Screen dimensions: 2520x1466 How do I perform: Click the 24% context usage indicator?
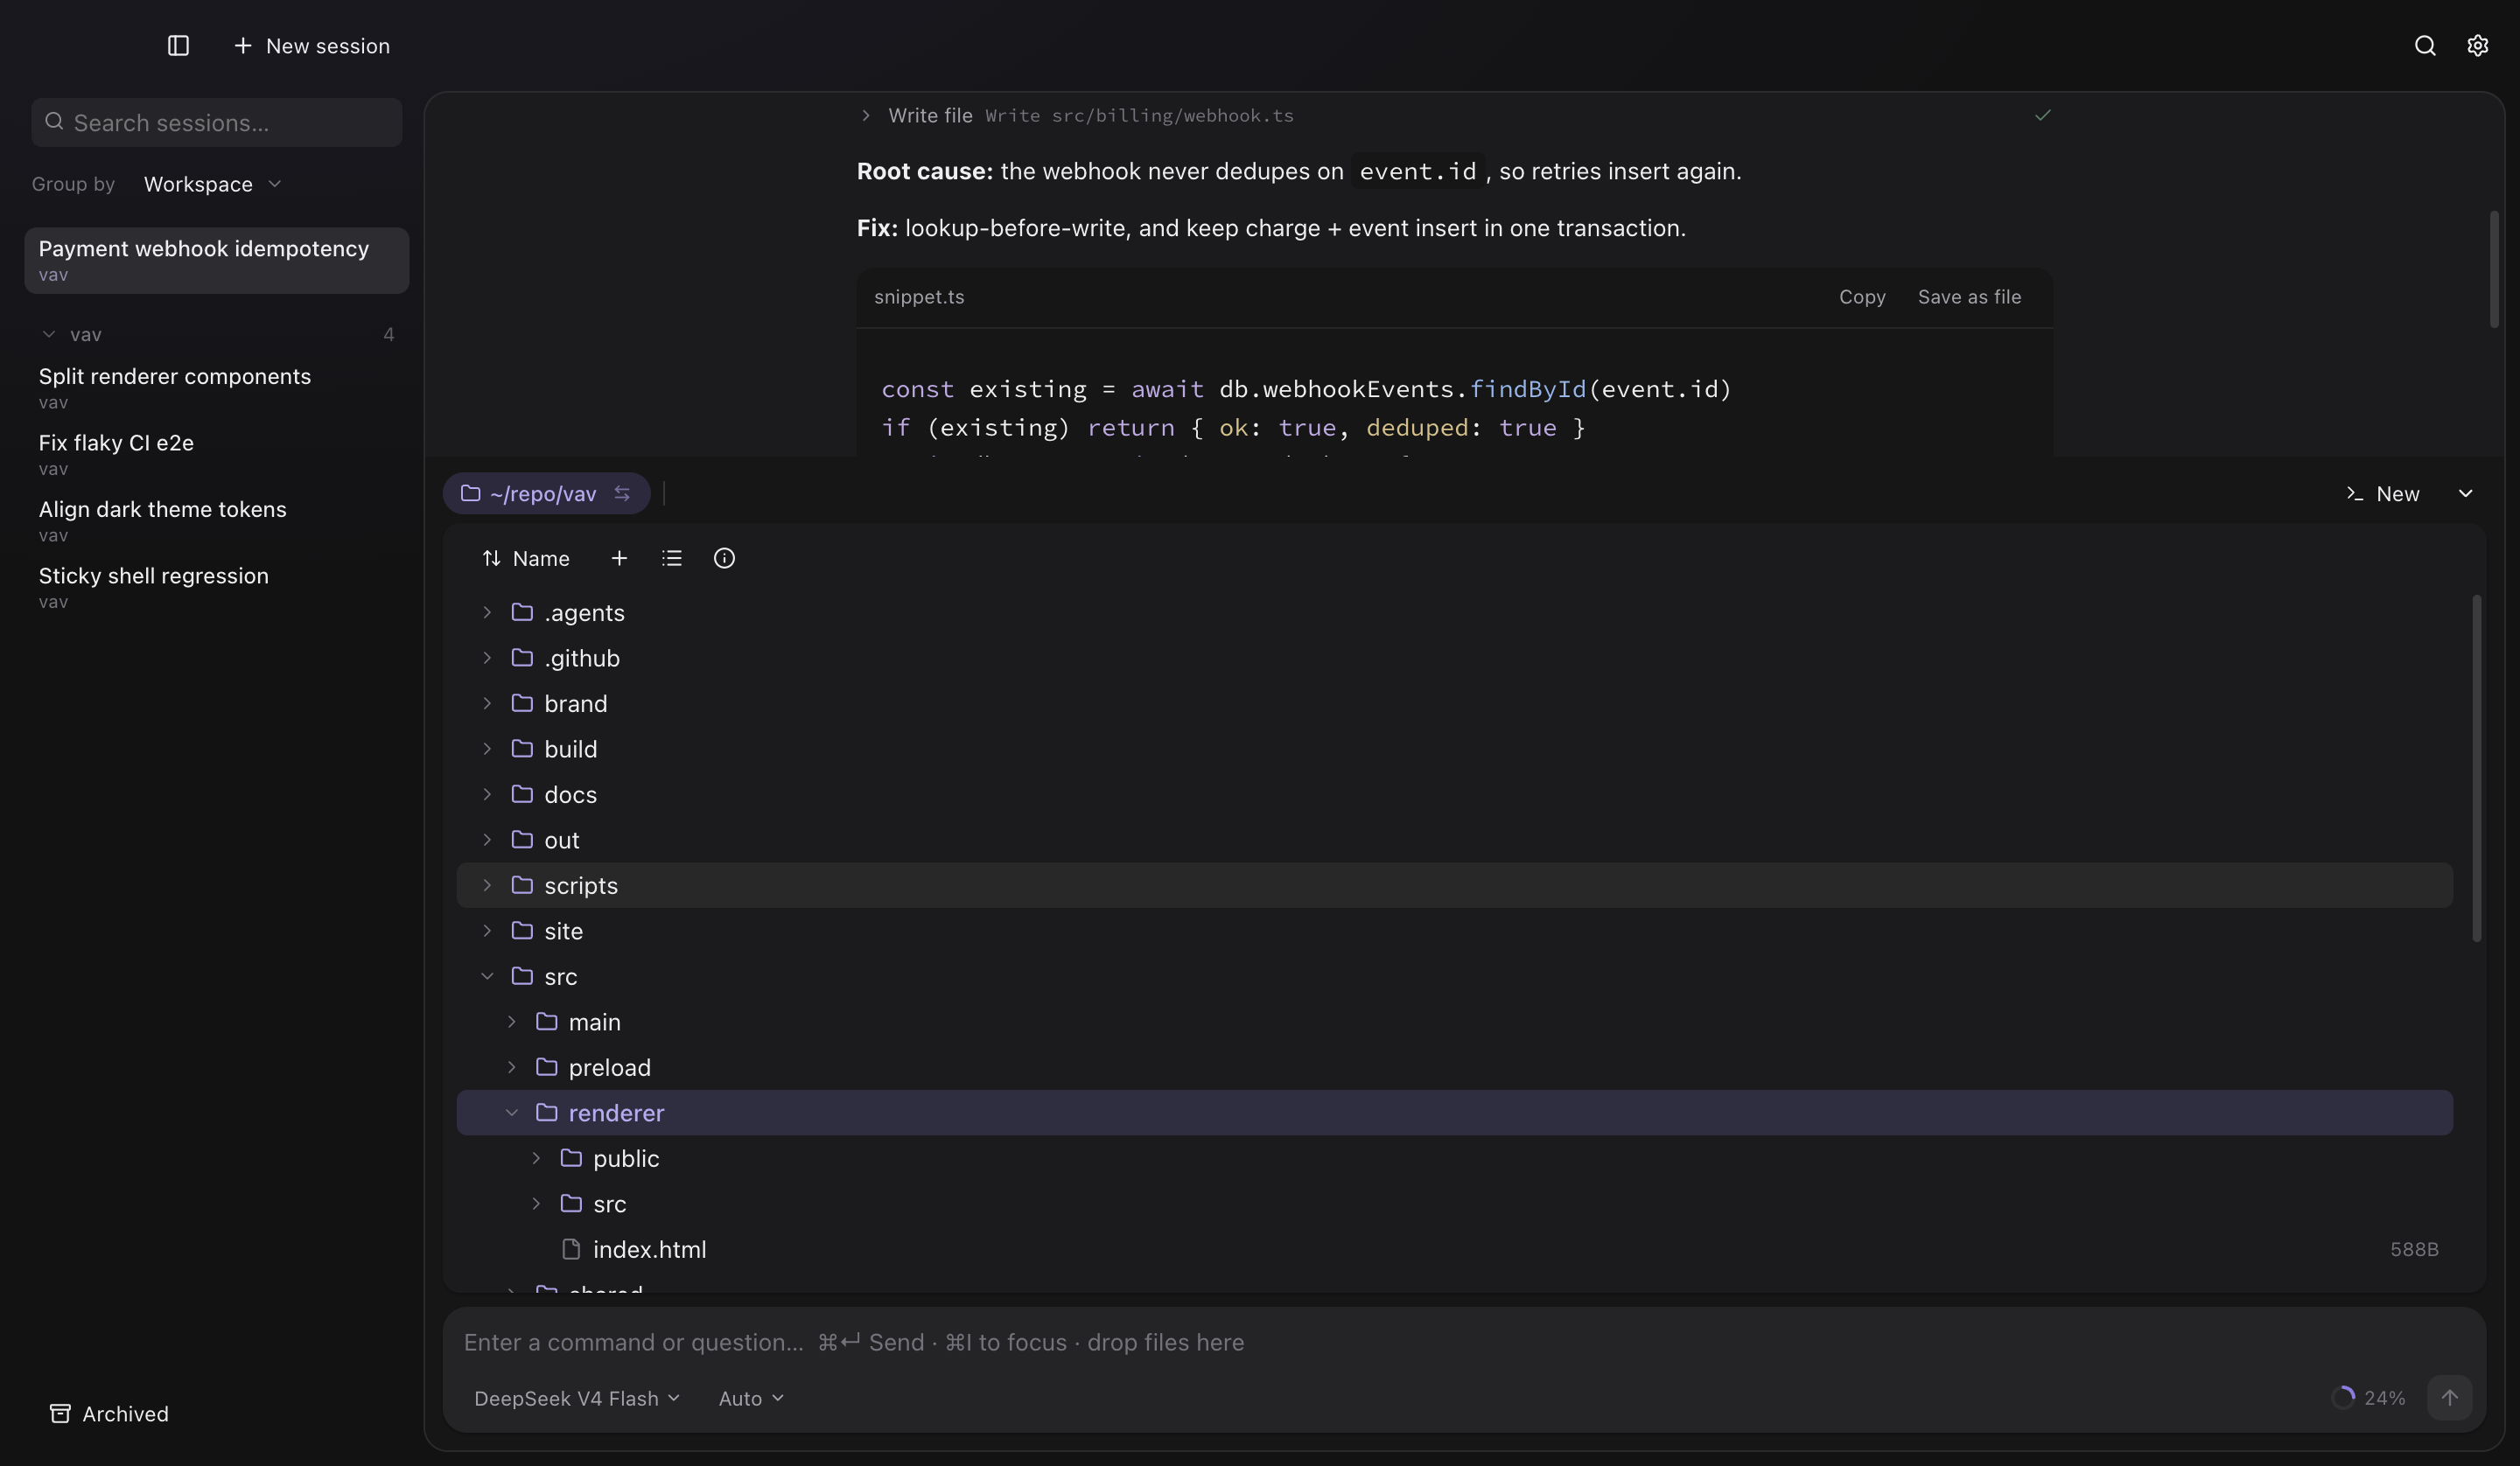pos(2368,1398)
